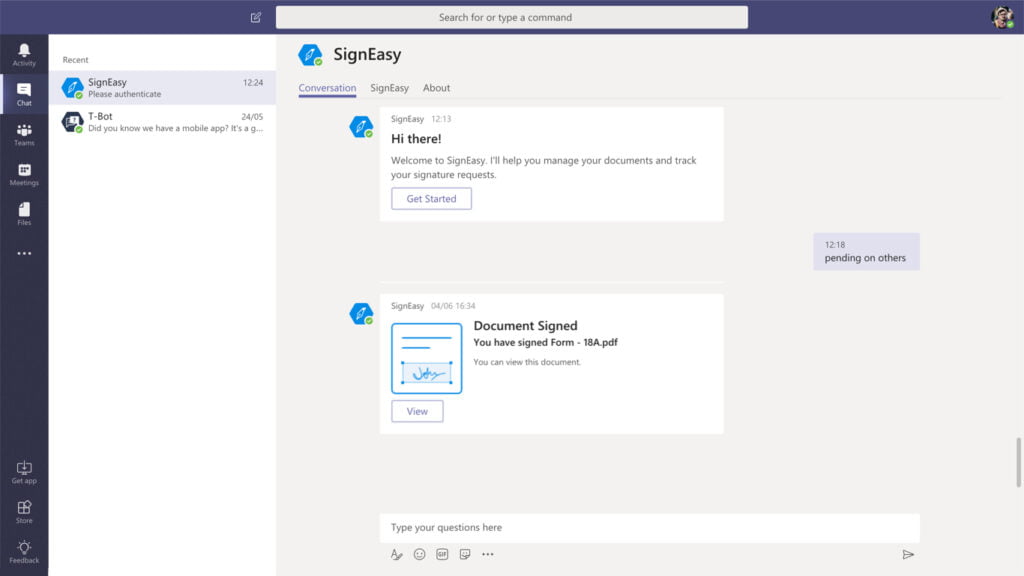Open the sticker picker

pos(465,554)
